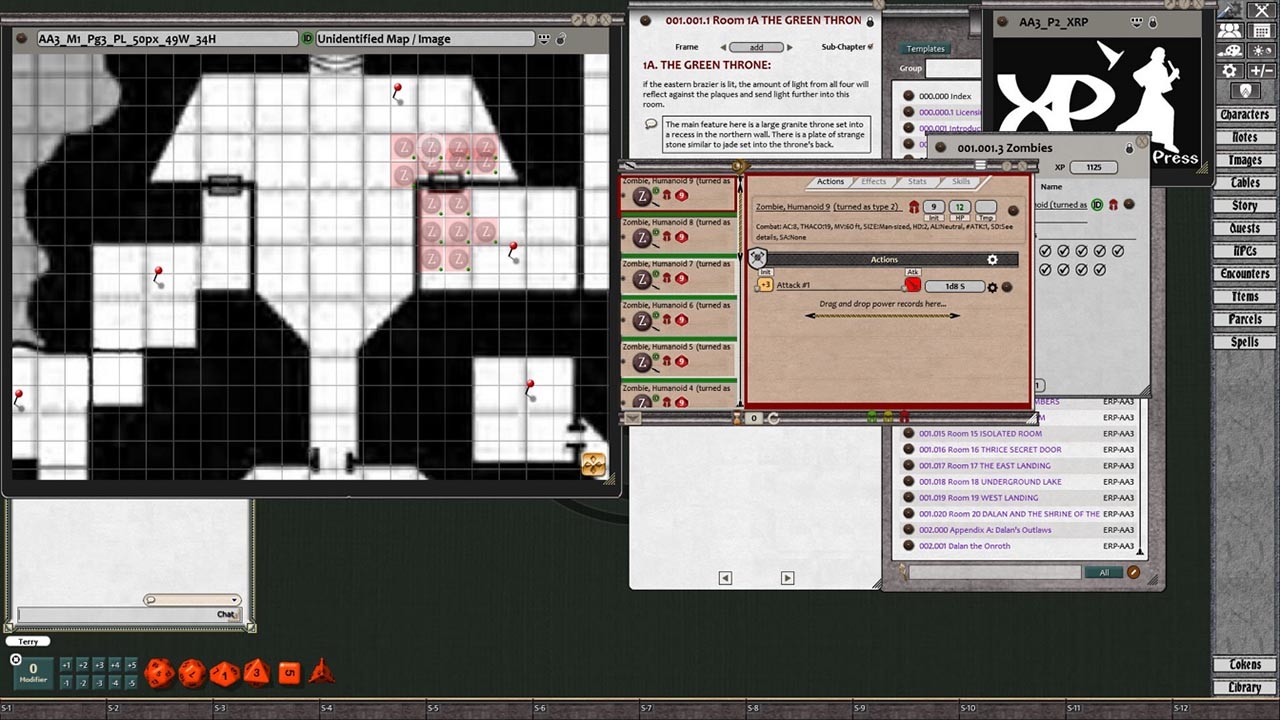The width and height of the screenshot is (1280, 720).
Task: Roll the orange d20 from the dice tray
Action: pos(158,673)
